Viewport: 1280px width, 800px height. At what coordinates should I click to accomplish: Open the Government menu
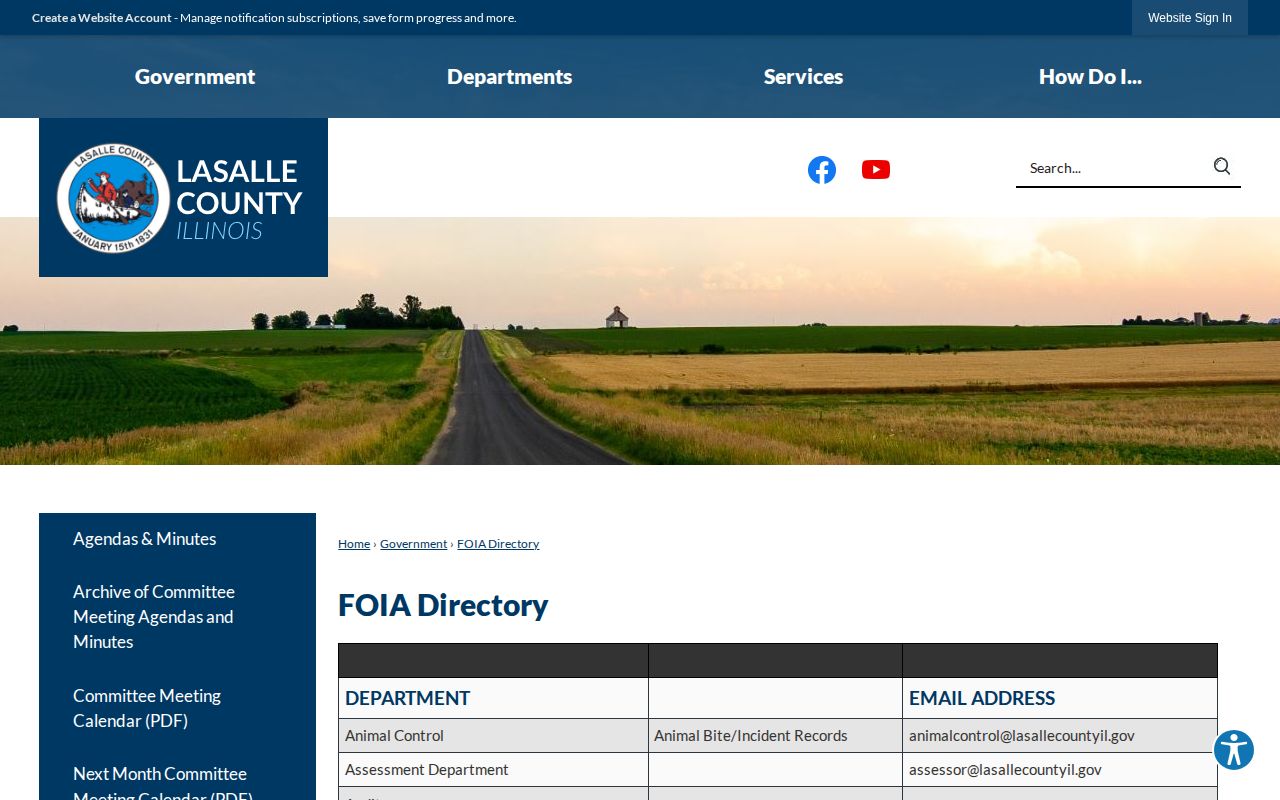tap(195, 77)
